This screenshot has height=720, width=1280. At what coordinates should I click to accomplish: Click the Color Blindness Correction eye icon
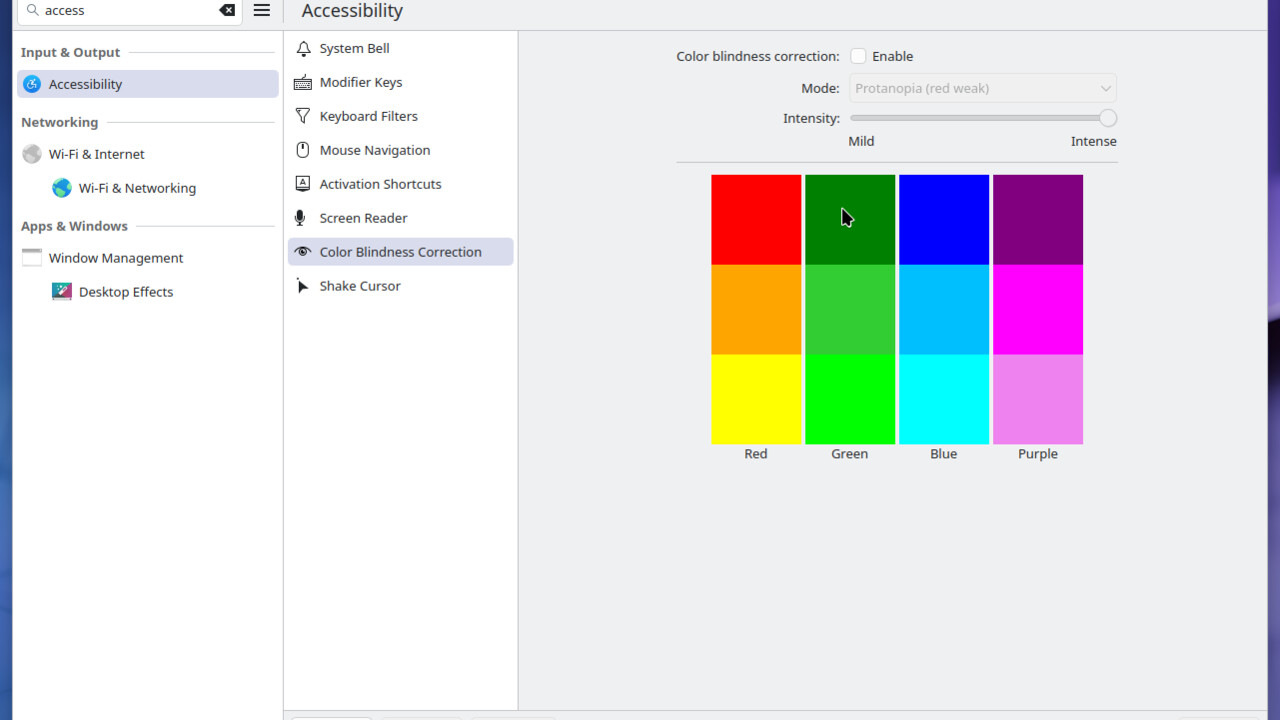click(x=303, y=252)
